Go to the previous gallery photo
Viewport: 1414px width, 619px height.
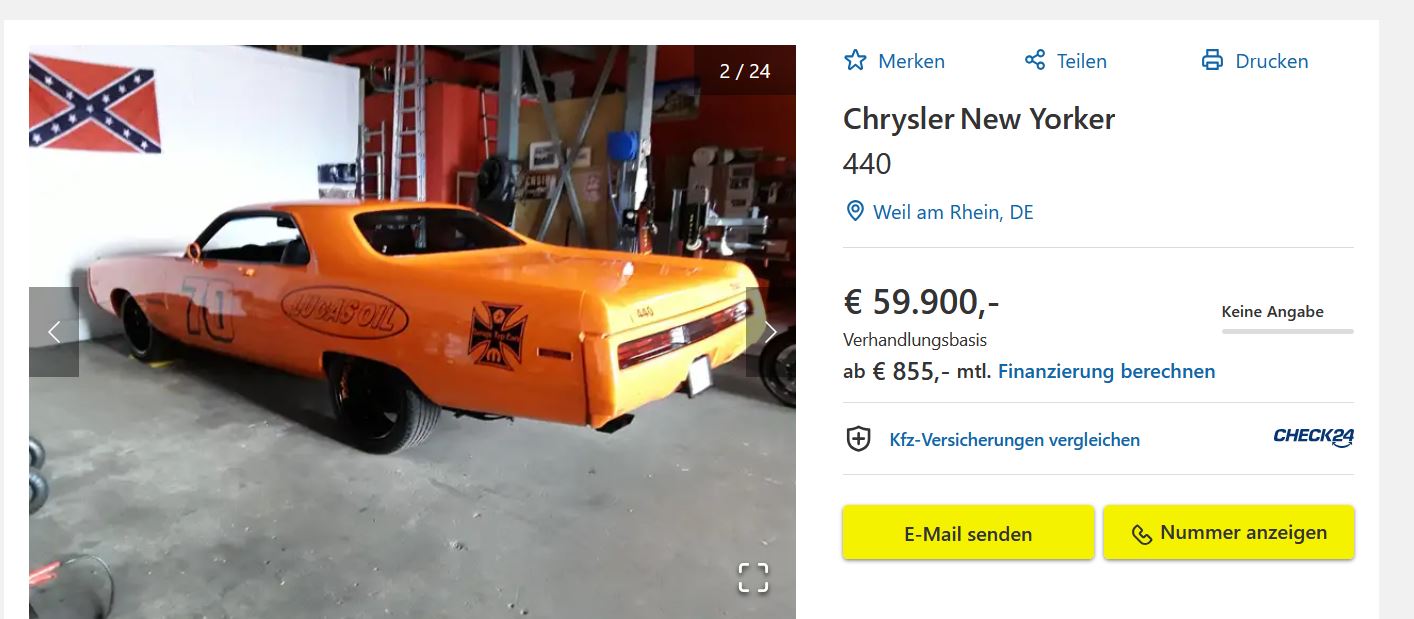coord(54,332)
